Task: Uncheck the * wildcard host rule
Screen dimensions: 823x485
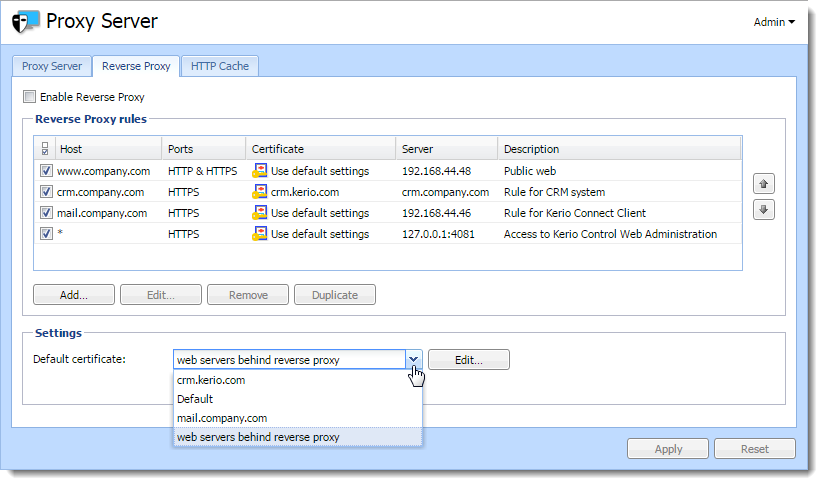Action: coord(46,234)
